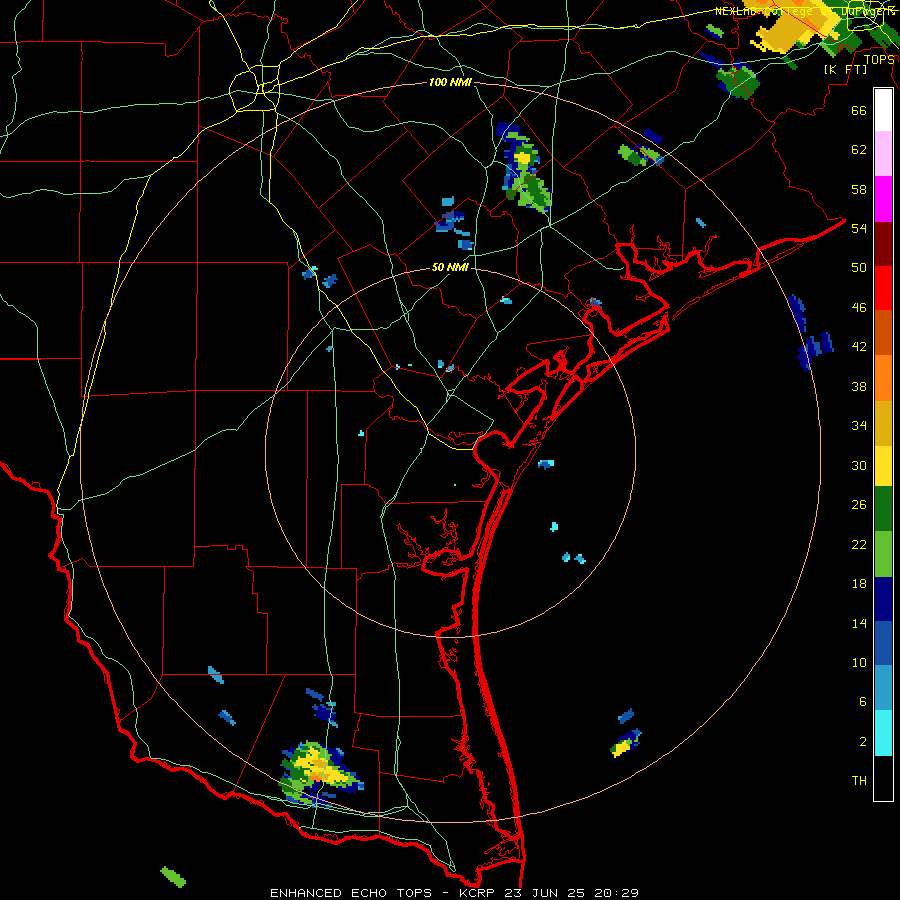The width and height of the screenshot is (900, 900).
Task: Click the 'ENHANCED ECHO TOPS' title at the bottom
Action: [x=351, y=893]
